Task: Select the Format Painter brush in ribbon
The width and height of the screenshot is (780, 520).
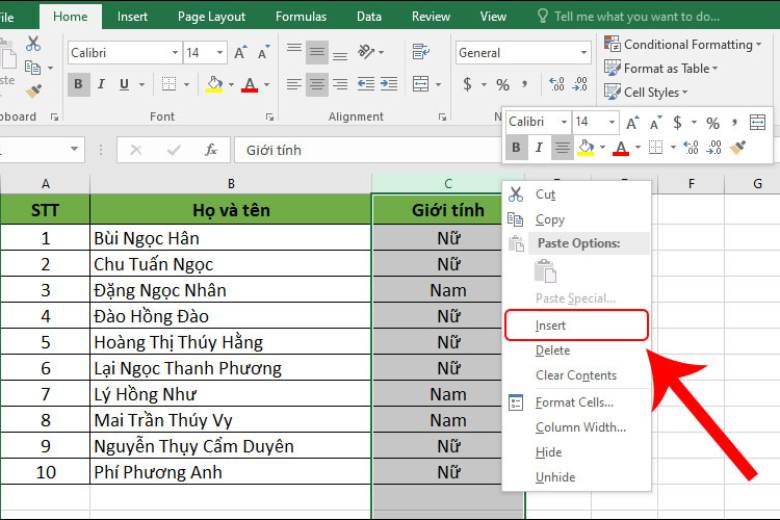Action: [33, 91]
